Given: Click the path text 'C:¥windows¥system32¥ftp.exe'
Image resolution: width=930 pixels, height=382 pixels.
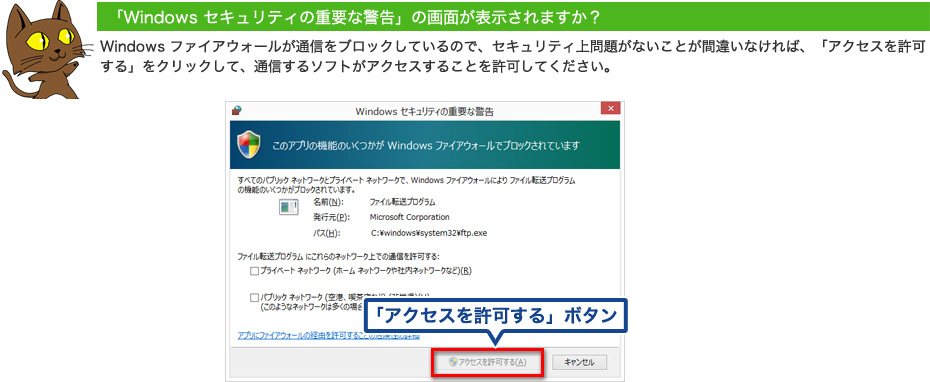Looking at the screenshot, I should [429, 233].
